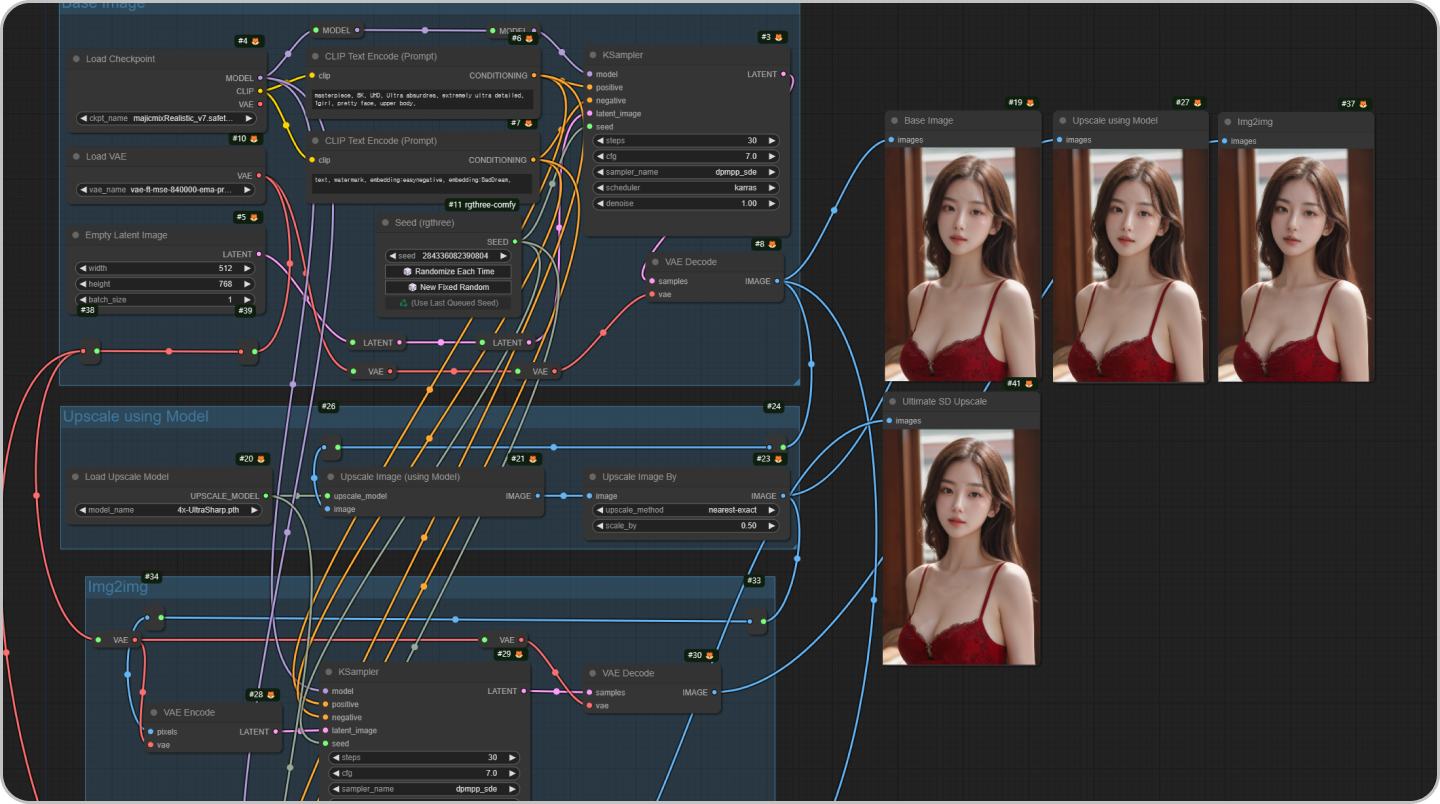Click the CLIP output port on Load Checkpoint
This screenshot has height=804, width=1440.
pyautogui.click(x=261, y=91)
